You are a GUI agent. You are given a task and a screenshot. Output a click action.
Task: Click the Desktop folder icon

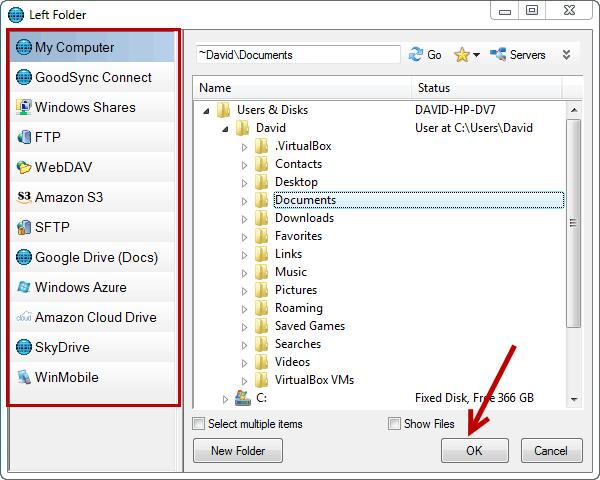coord(261,182)
